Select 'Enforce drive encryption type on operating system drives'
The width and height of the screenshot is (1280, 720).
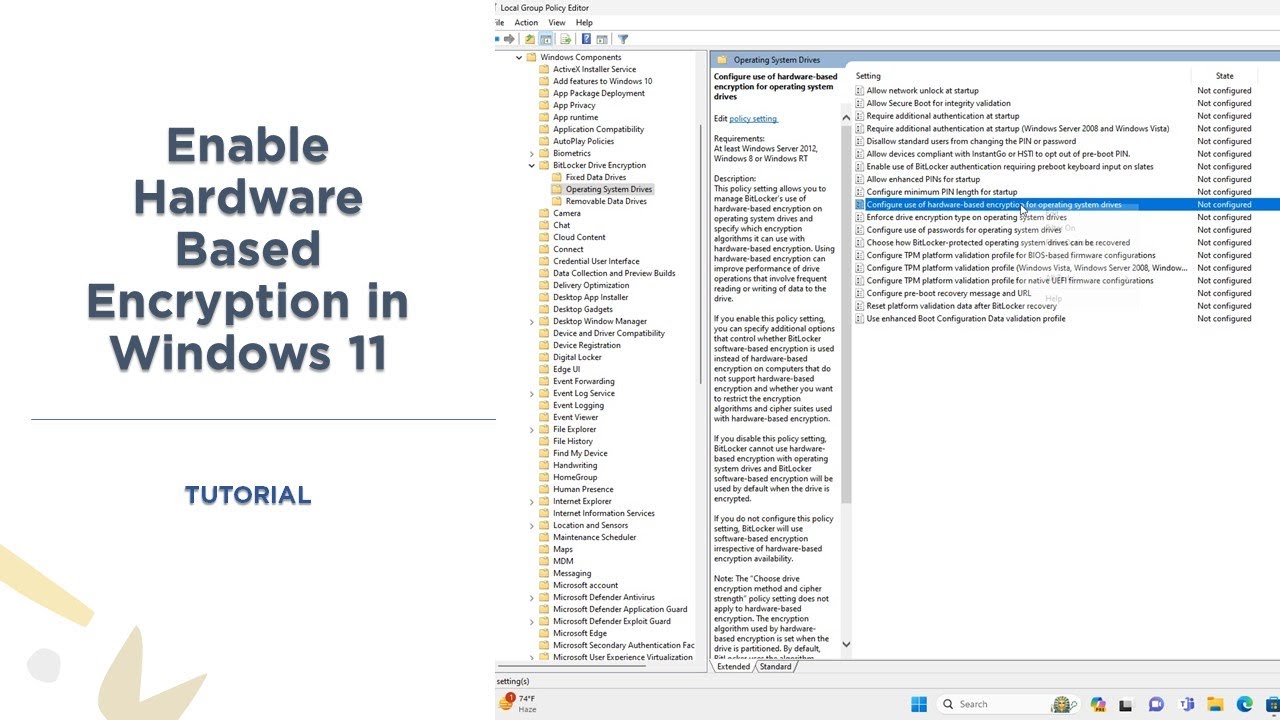click(966, 217)
